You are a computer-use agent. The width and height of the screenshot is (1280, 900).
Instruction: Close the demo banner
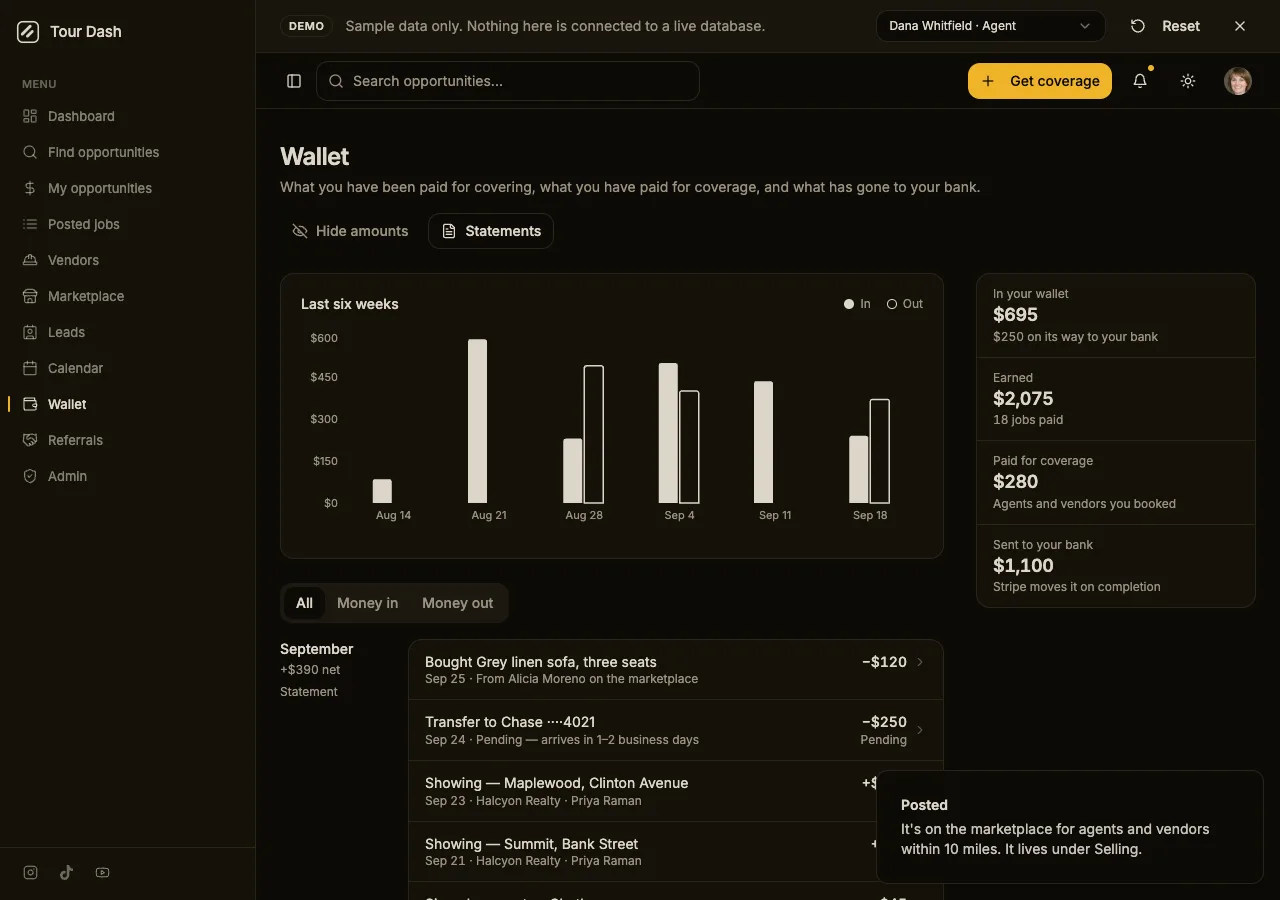1240,26
